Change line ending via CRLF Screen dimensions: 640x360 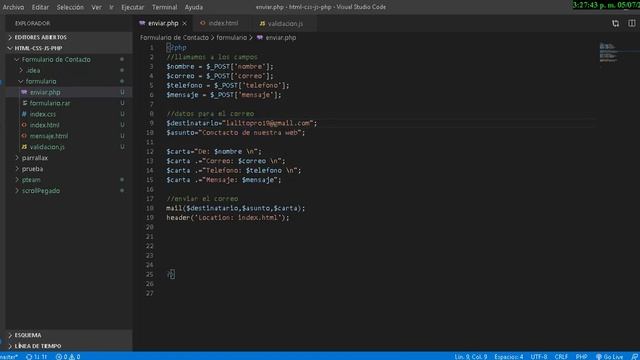pyautogui.click(x=561, y=357)
